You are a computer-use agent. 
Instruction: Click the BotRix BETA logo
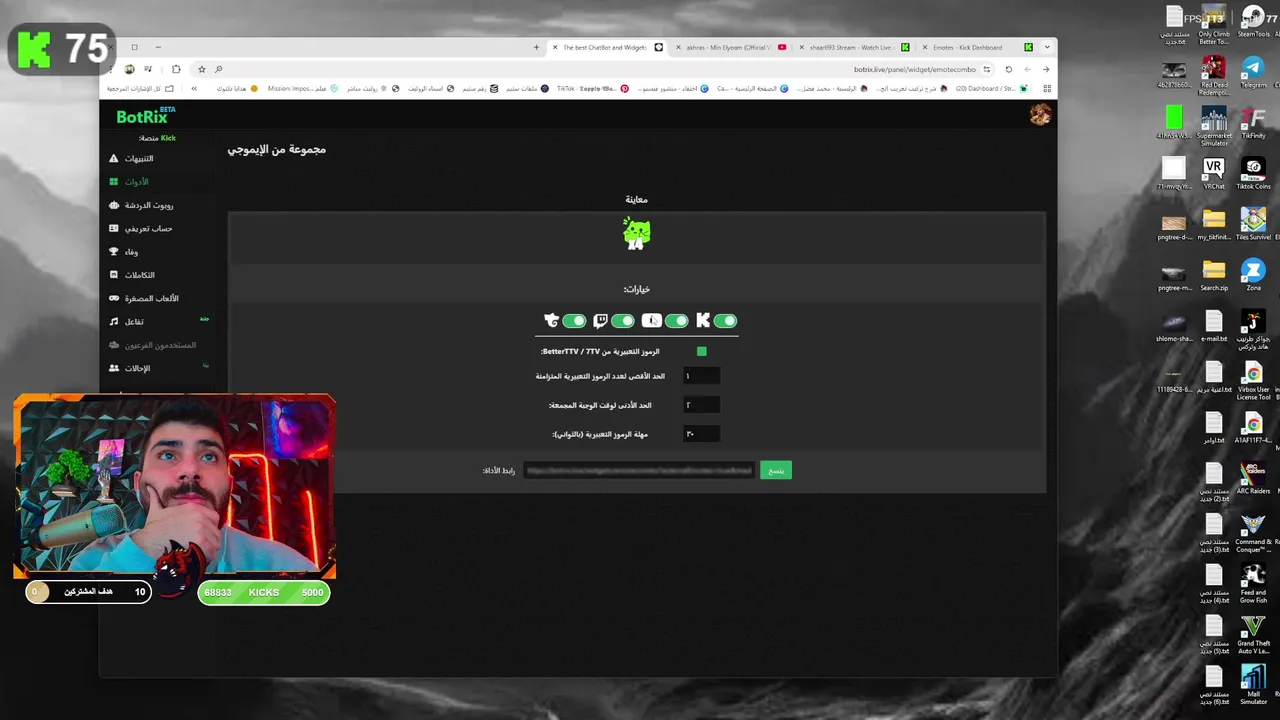pos(145,116)
